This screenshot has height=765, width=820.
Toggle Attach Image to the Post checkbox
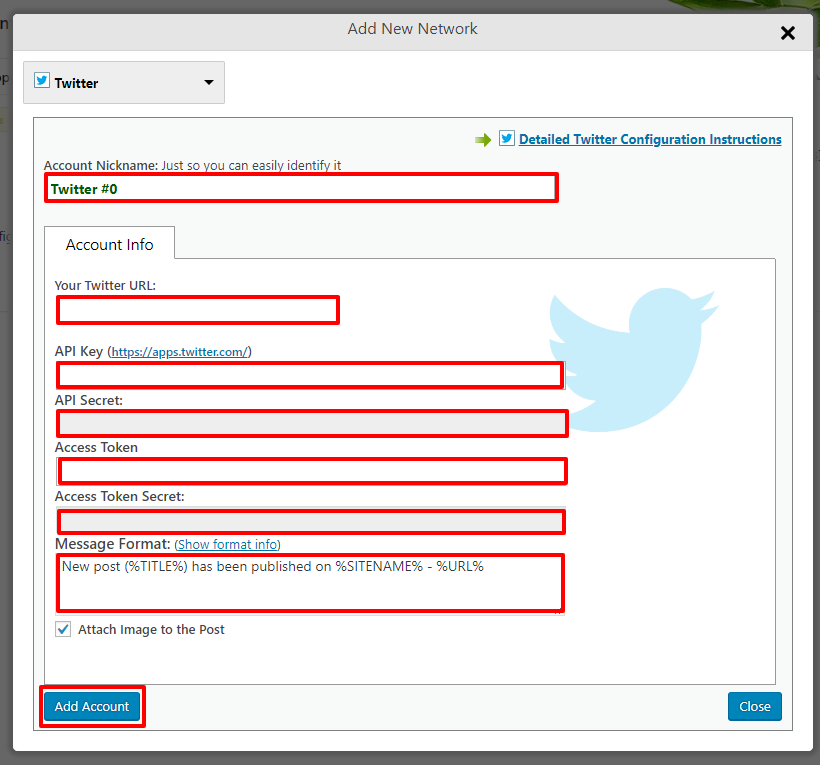(x=63, y=629)
